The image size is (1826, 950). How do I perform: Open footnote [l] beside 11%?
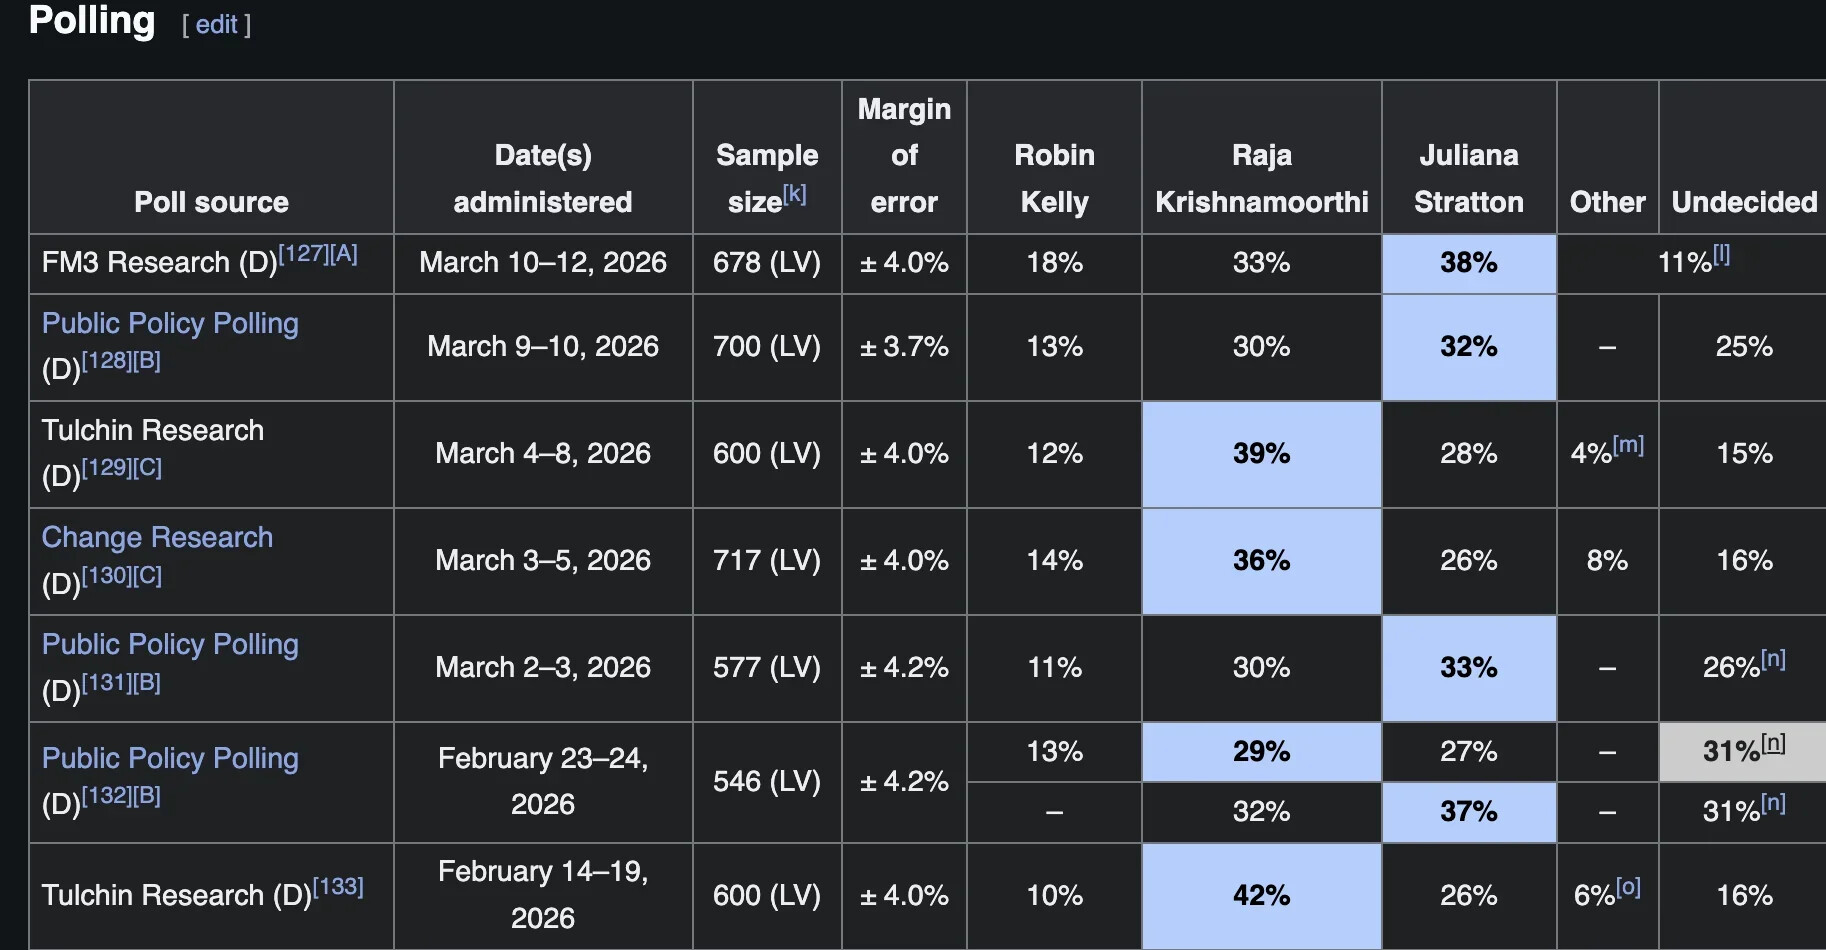pos(1721,254)
